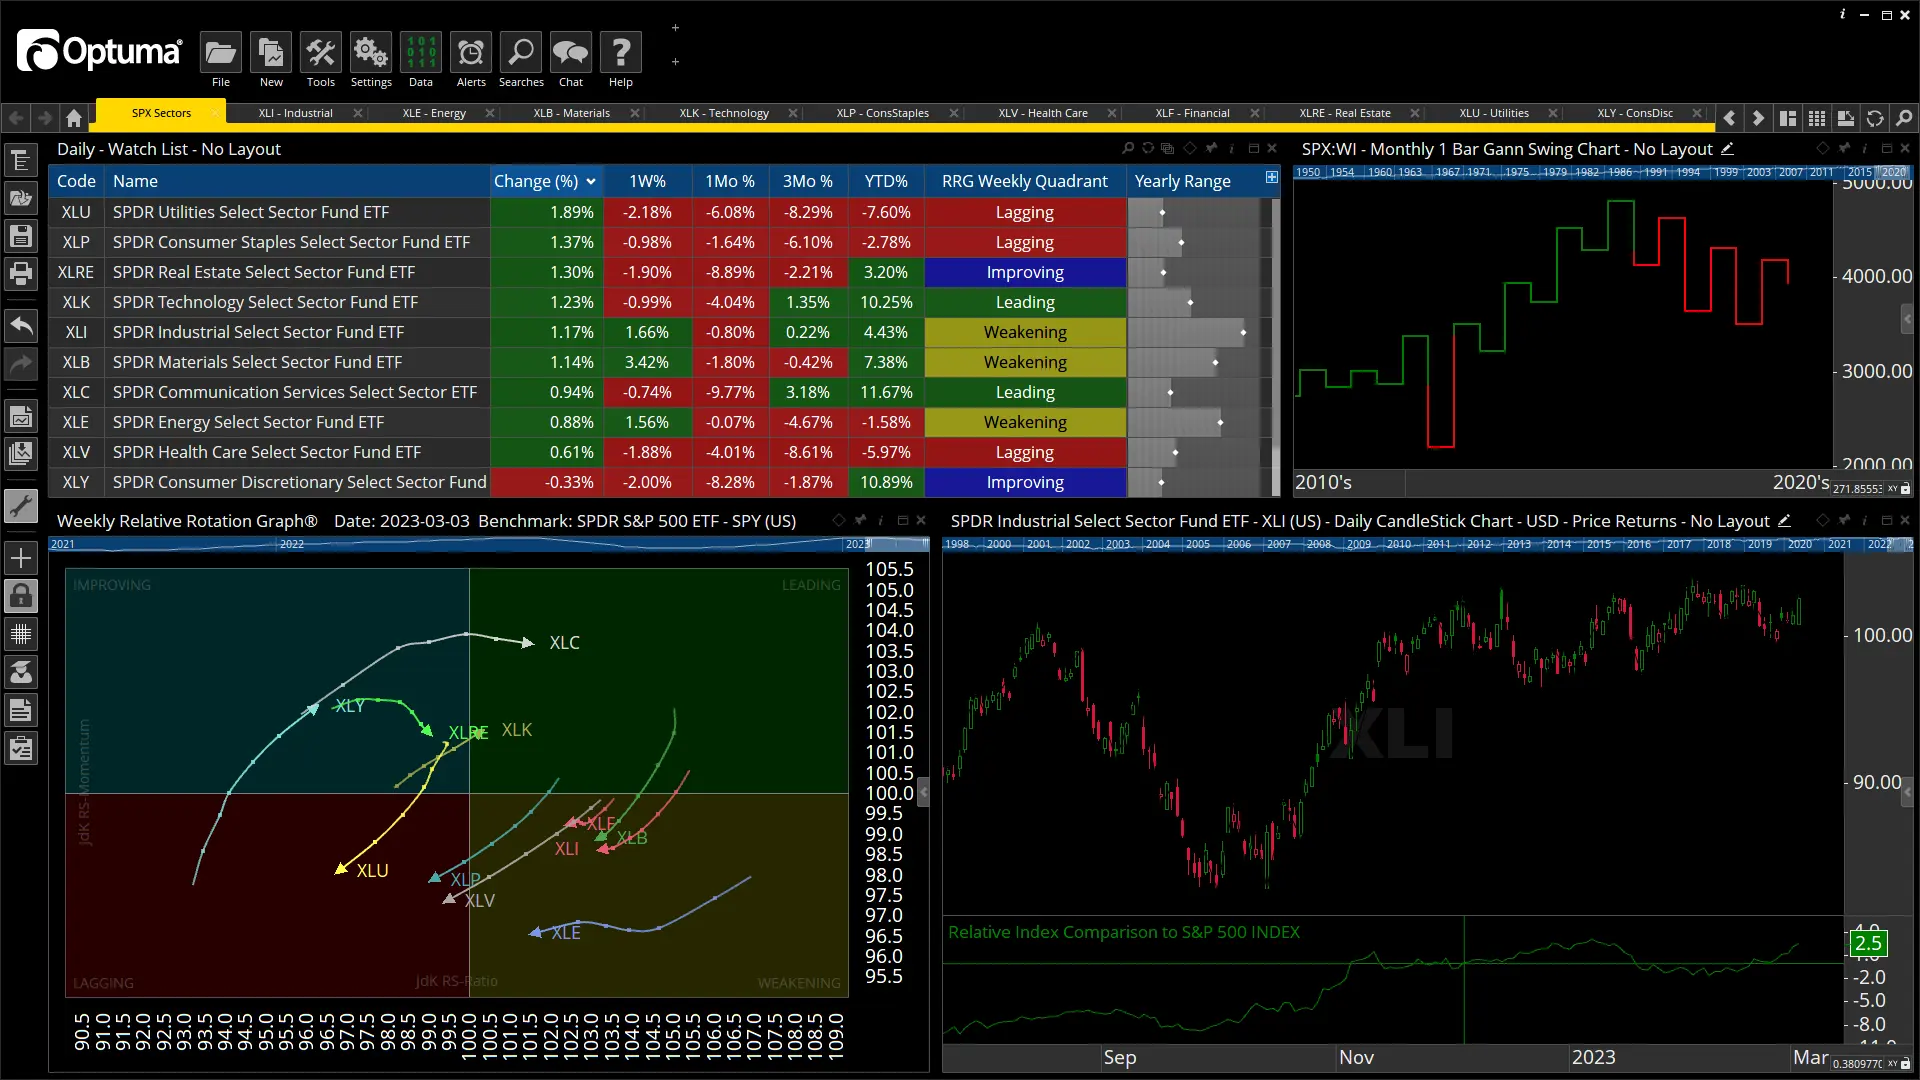
Task: Switch to XLF - Financial tab
Action: coord(1192,113)
